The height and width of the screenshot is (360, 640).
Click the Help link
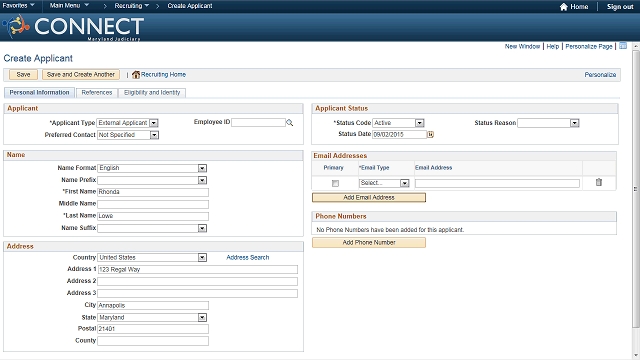(553, 47)
